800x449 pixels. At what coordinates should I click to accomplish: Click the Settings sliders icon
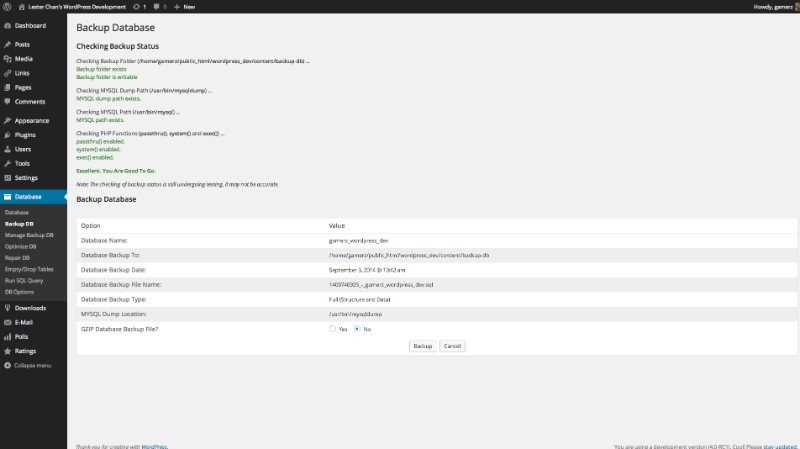pyautogui.click(x=8, y=178)
